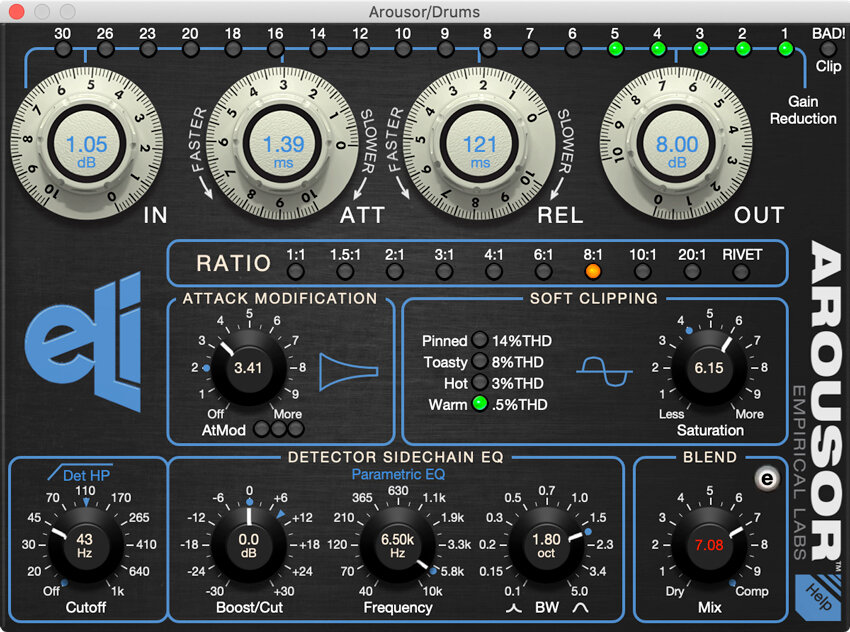Click the Gain Reduction label
This screenshot has height=632, width=850.
point(803,110)
